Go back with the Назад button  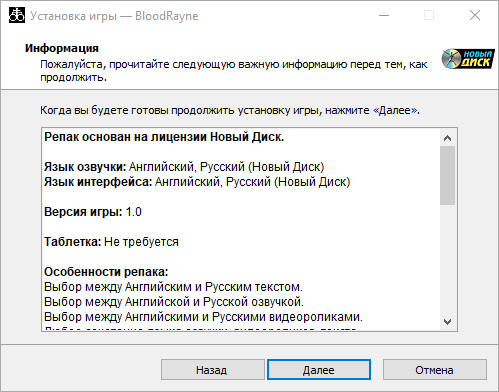[x=213, y=369]
